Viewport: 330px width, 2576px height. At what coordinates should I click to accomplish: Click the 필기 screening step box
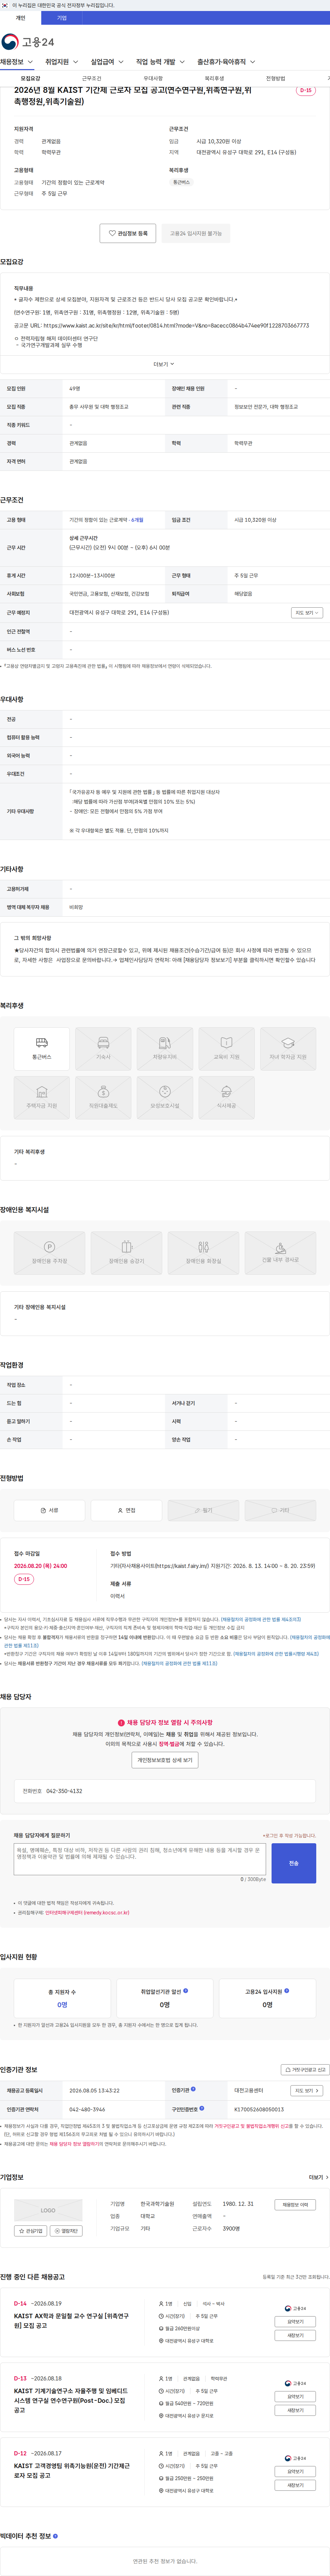point(203,1510)
